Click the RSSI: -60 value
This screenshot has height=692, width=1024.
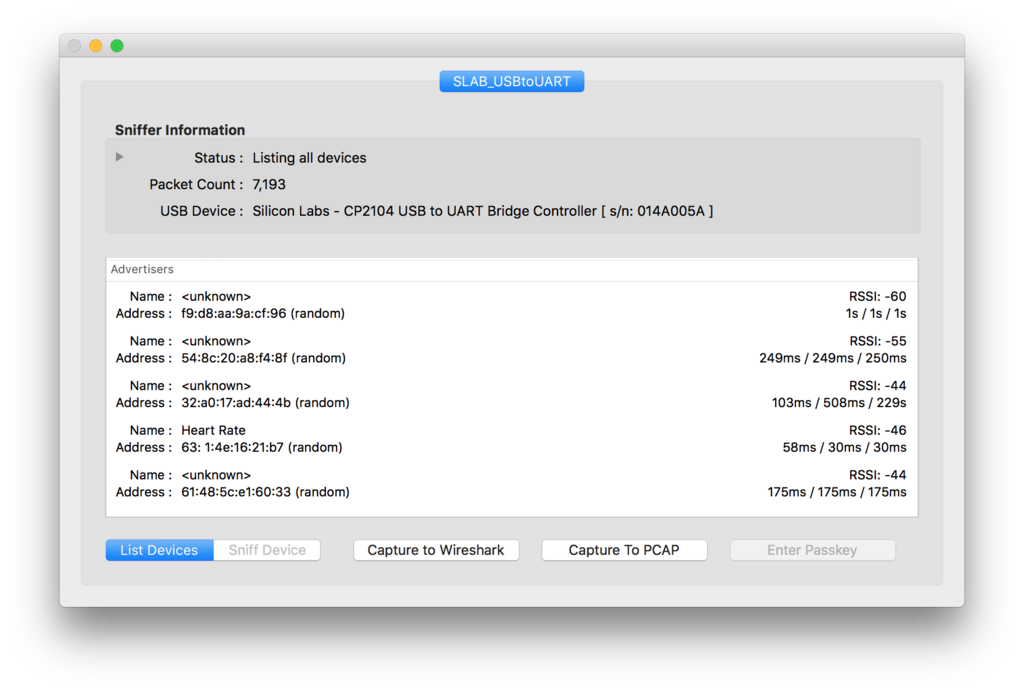point(877,296)
